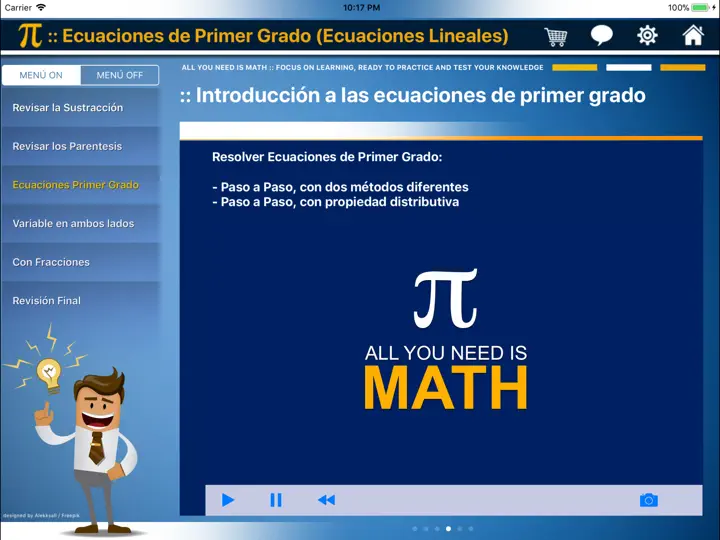Tap the first page indicator dot
The image size is (720, 540).
(415, 529)
